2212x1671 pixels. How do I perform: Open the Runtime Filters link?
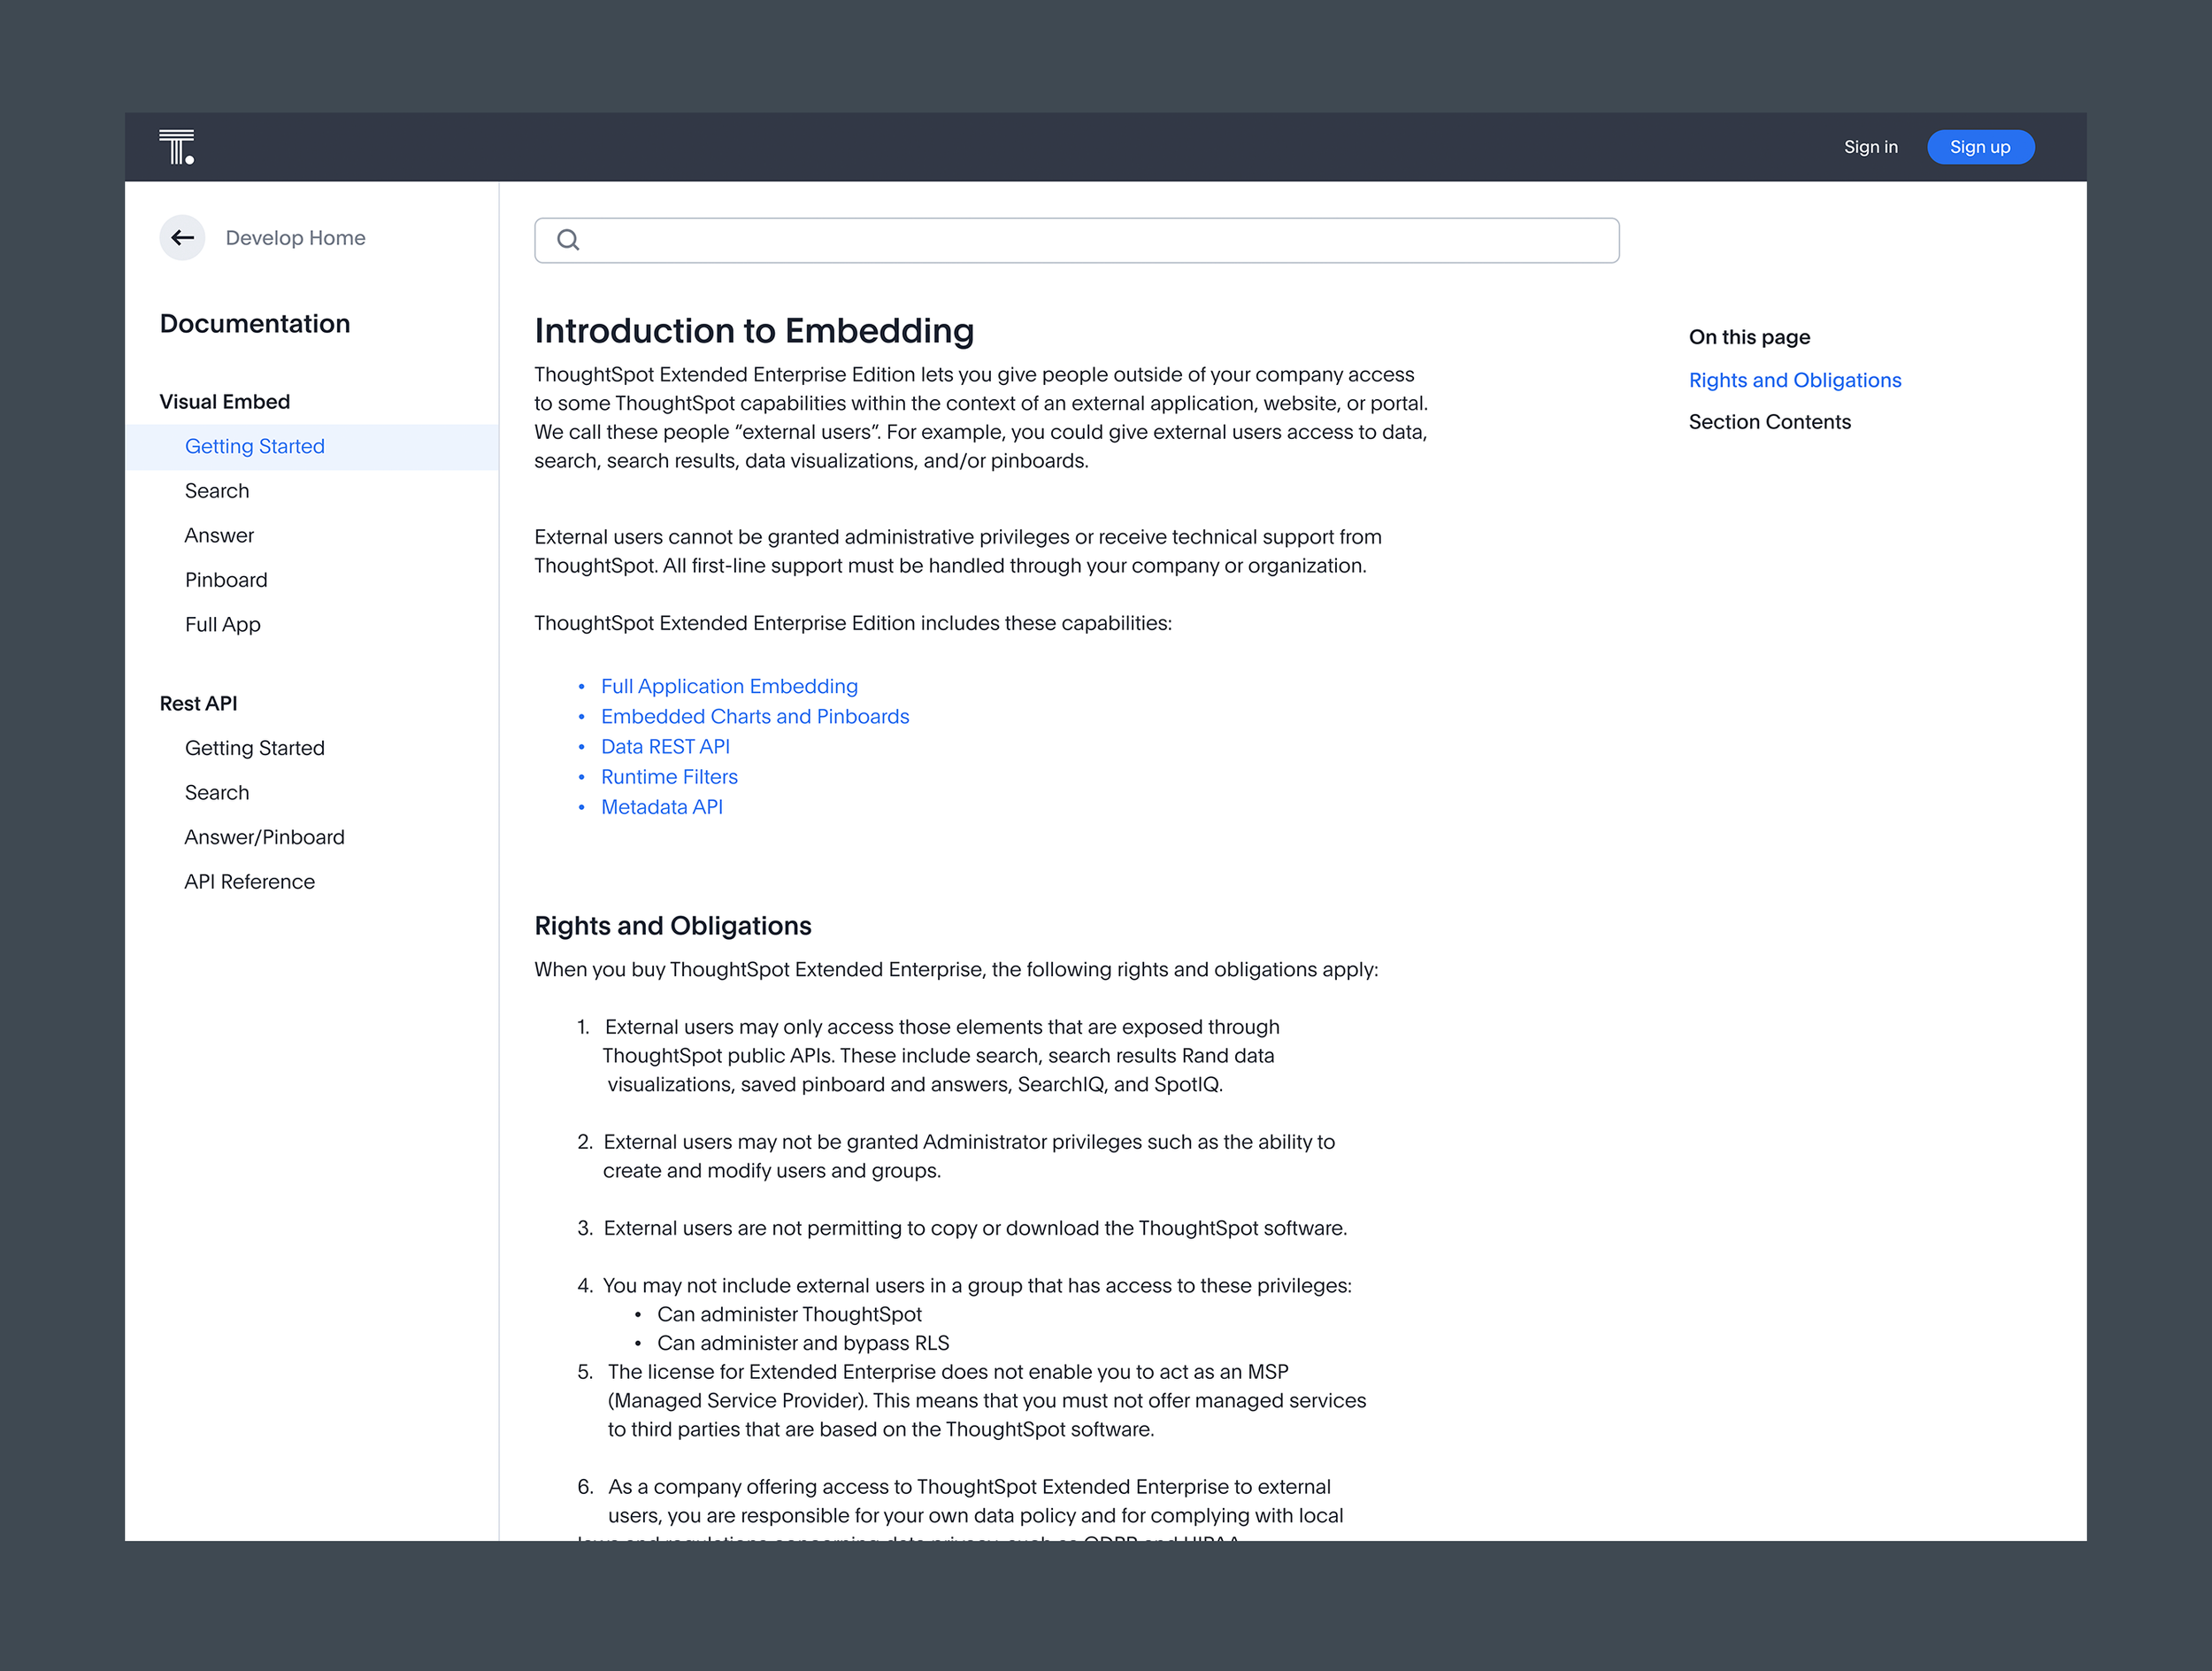[x=670, y=777]
